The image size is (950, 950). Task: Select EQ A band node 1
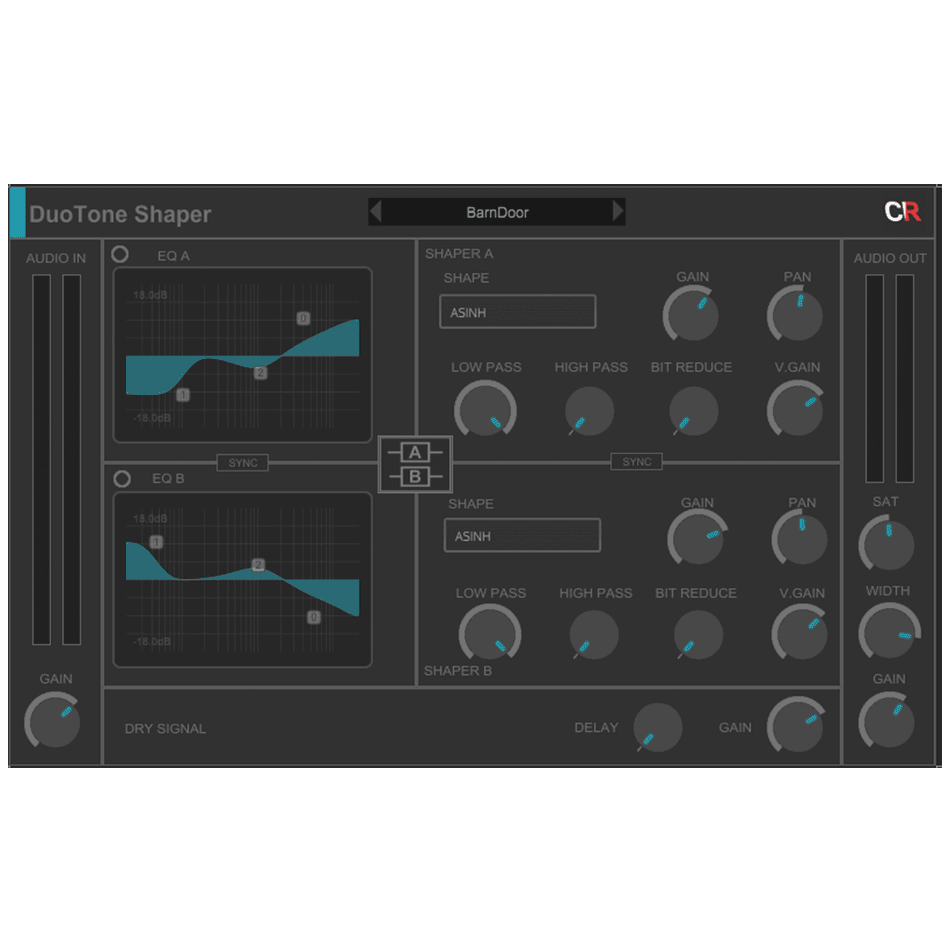[183, 395]
